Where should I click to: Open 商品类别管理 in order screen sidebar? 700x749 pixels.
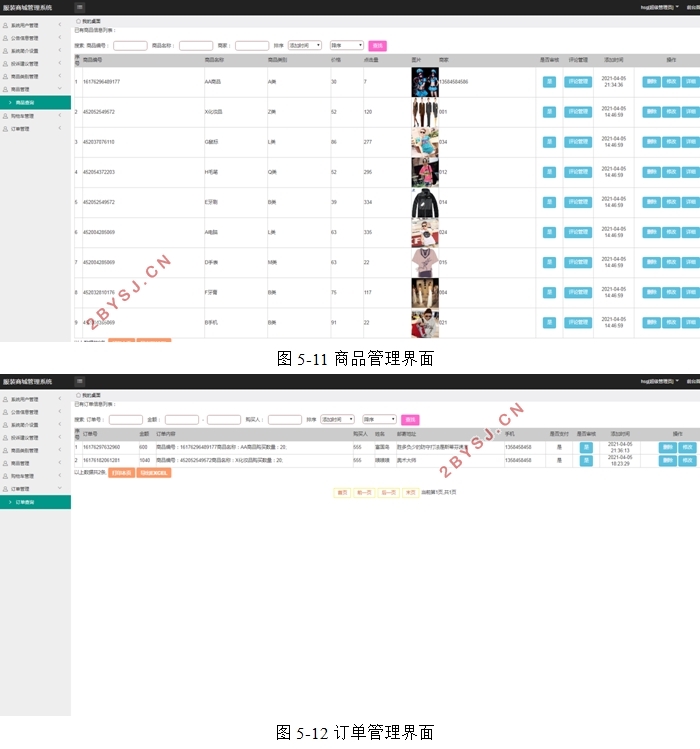coord(25,450)
